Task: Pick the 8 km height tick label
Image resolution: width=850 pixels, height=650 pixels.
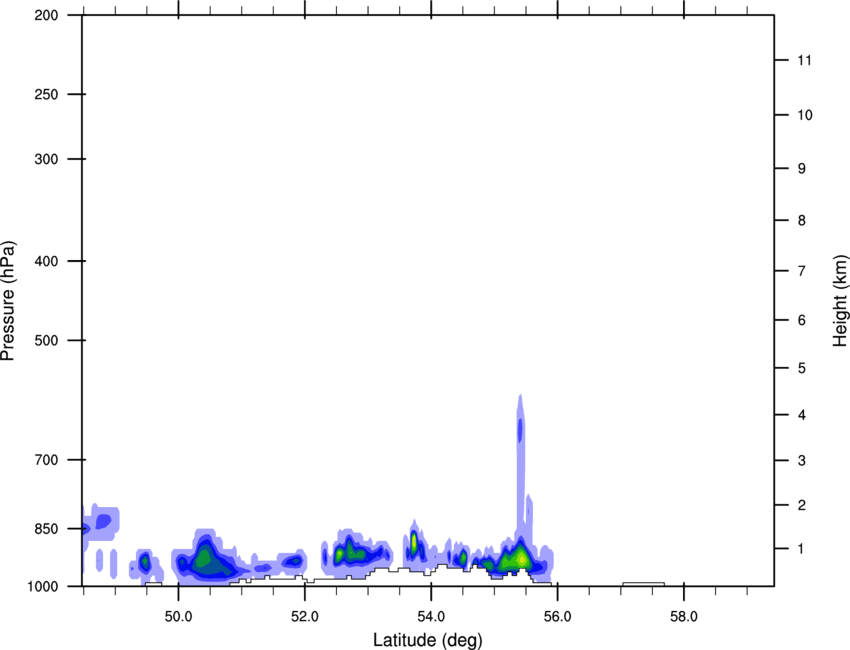Action: 802,220
